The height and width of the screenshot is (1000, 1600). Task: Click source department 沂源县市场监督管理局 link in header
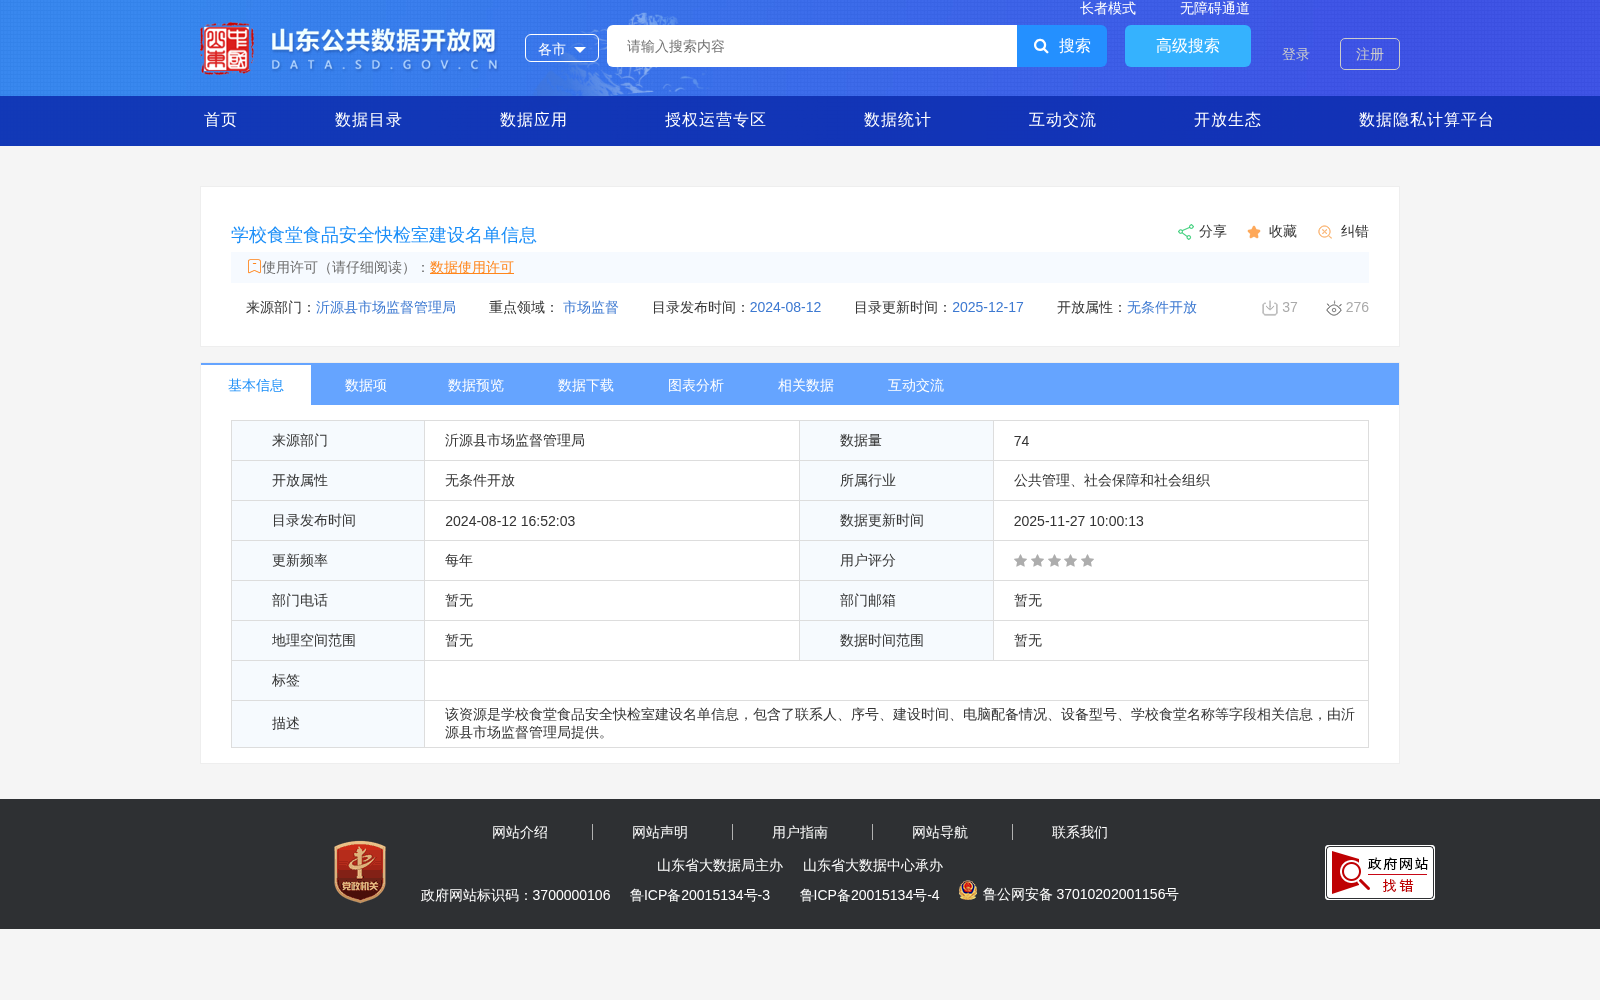pyautogui.click(x=386, y=308)
